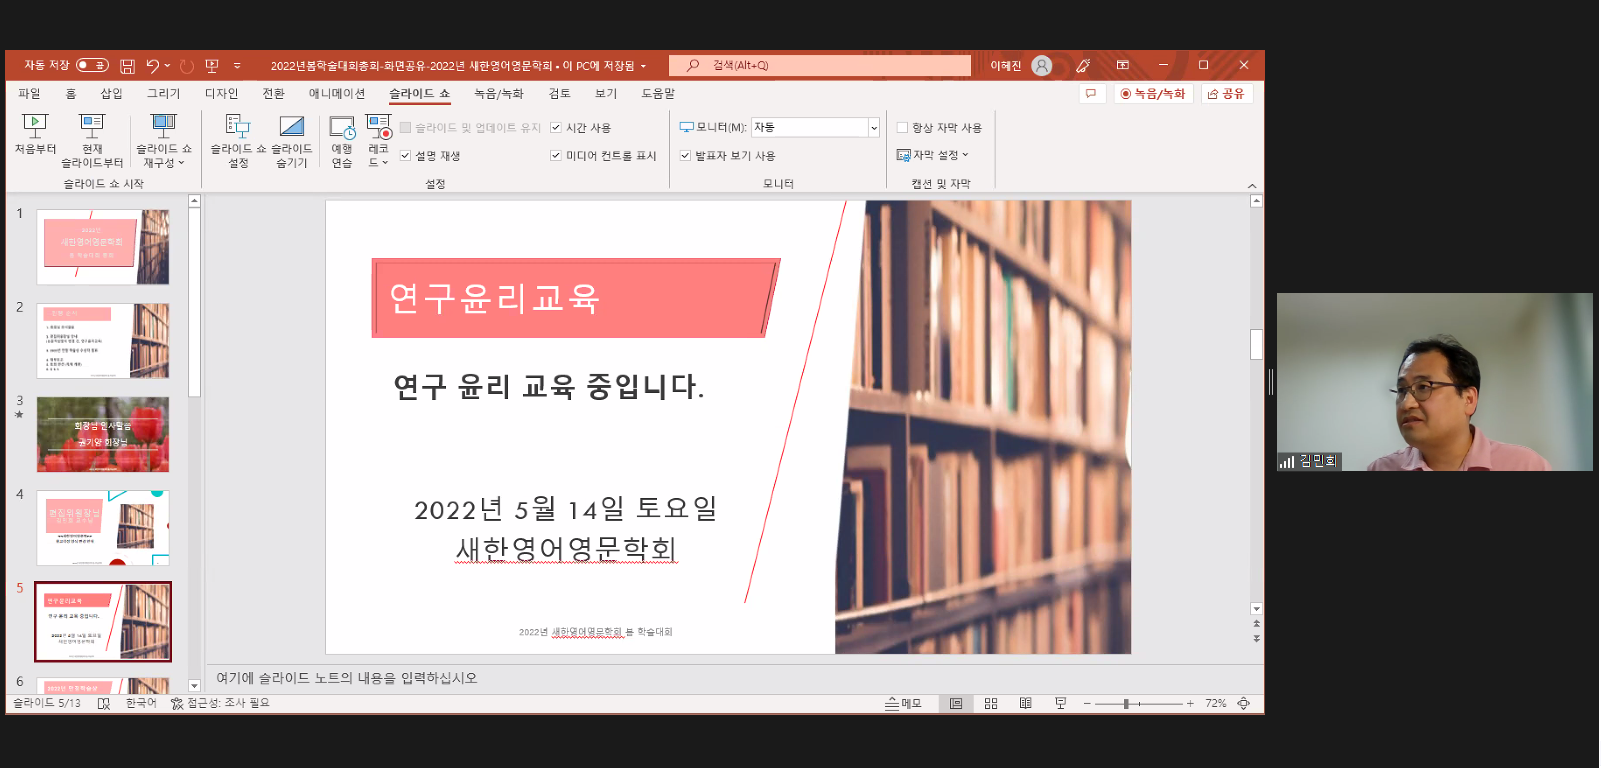Toggle the AutoSave (자동 저장) switch
This screenshot has width=1601, height=768.
click(92, 66)
